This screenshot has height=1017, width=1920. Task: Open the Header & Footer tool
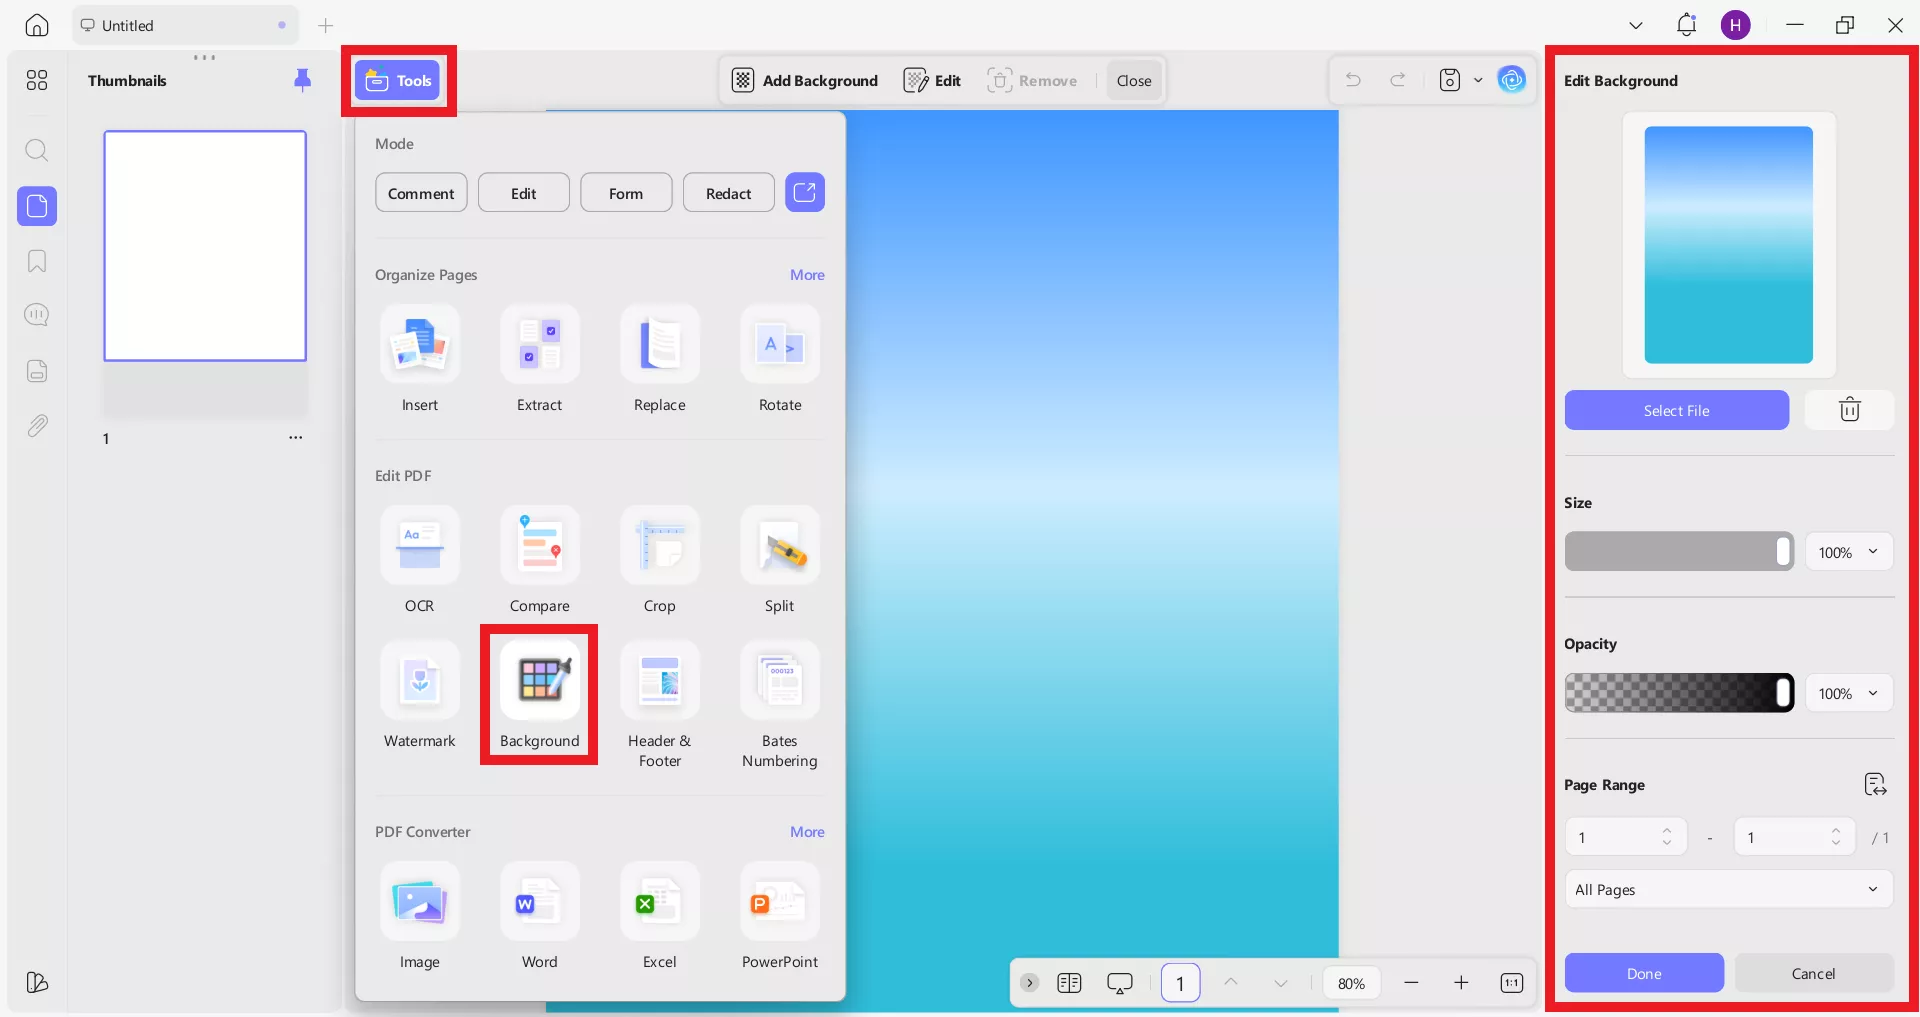(x=660, y=705)
